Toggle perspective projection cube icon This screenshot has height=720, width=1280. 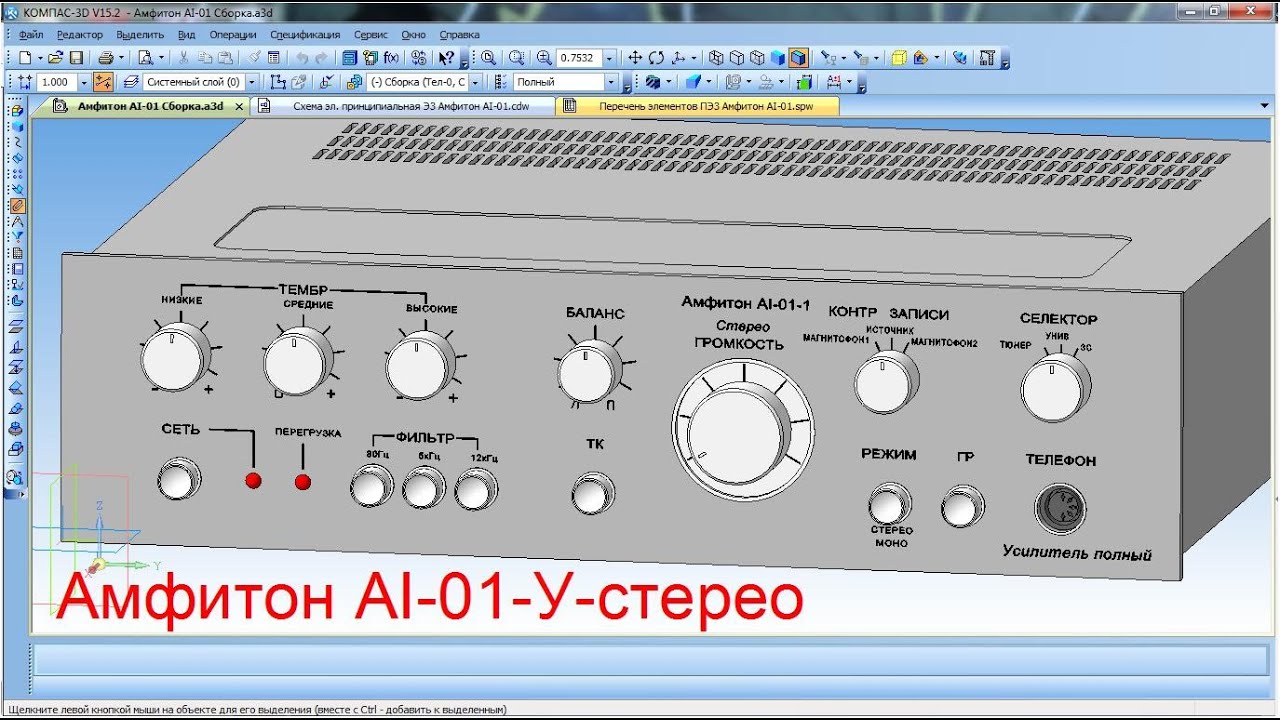898,58
